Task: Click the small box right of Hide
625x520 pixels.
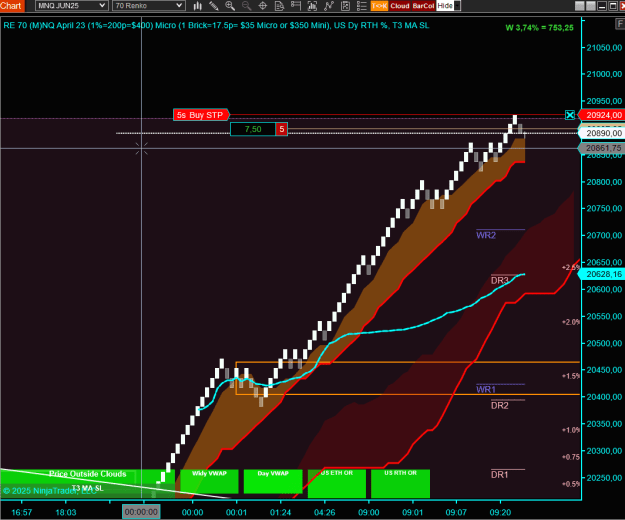Action: point(458,6)
